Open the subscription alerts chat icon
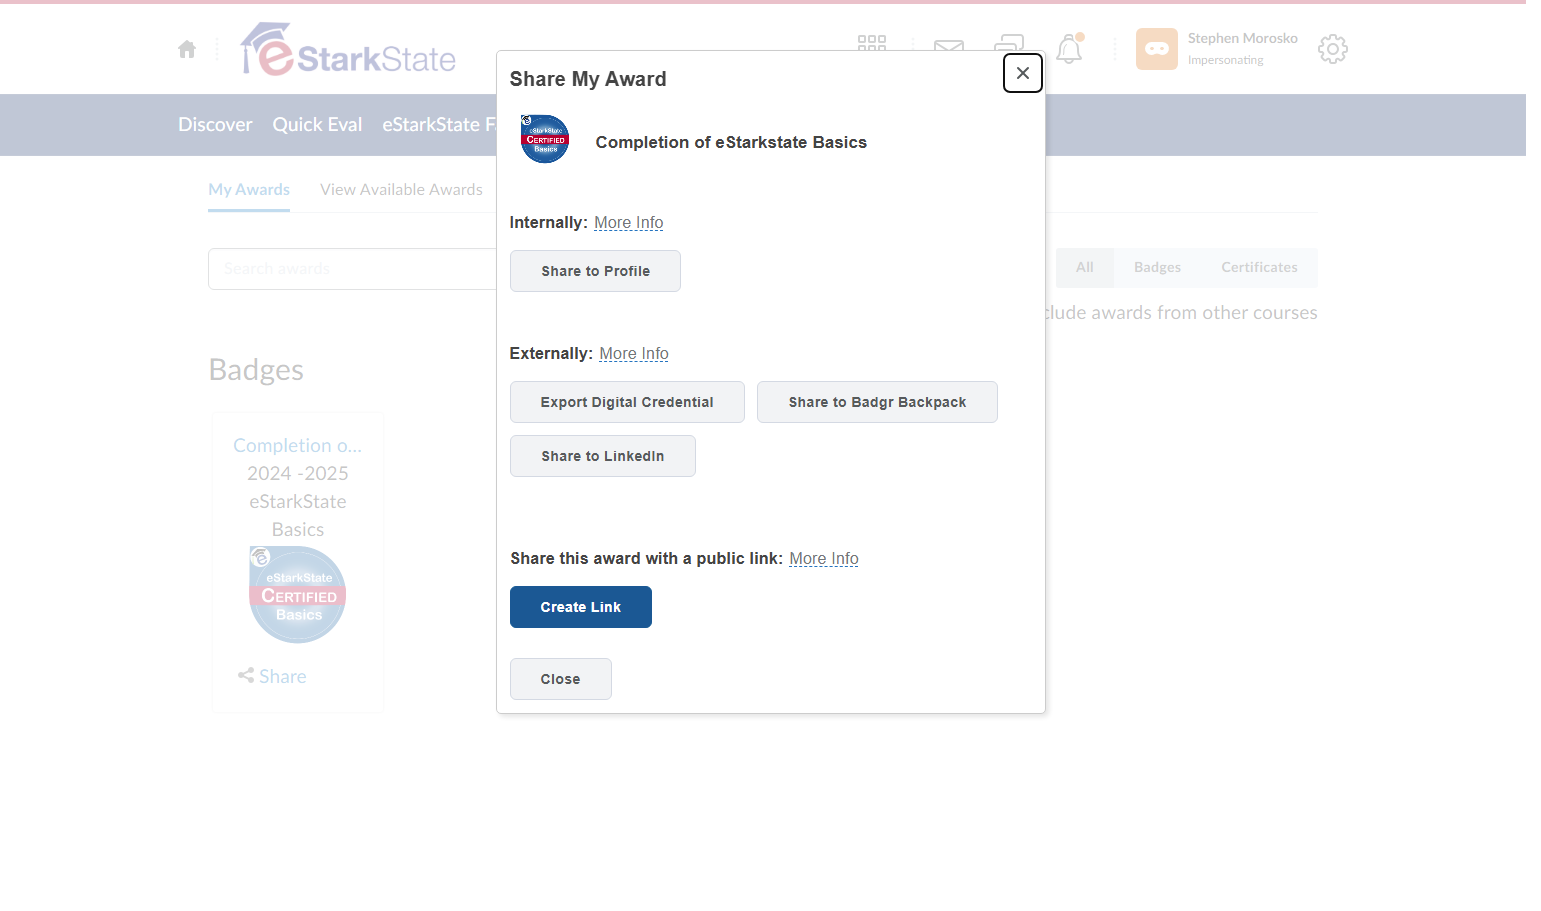Viewport: 1541px width, 911px height. click(x=1009, y=43)
